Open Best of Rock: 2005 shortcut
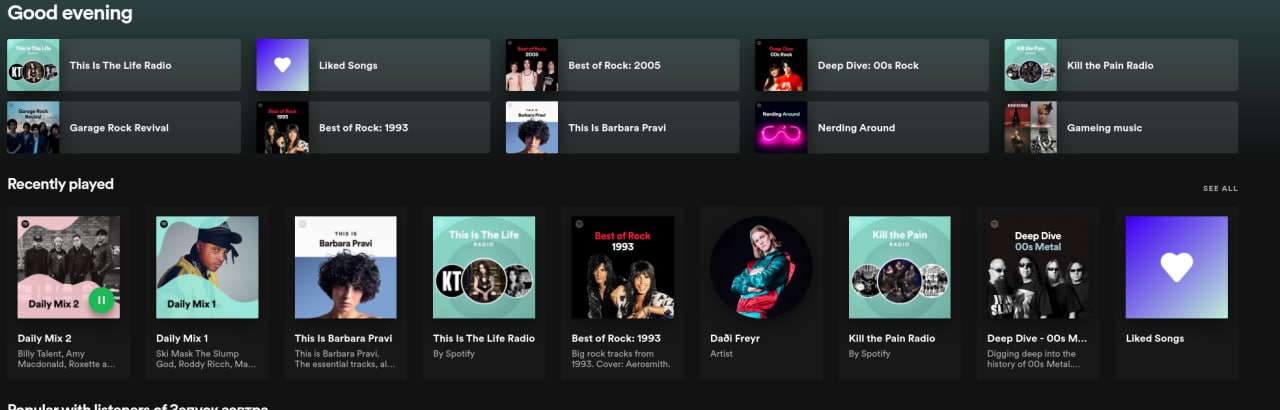1280x410 pixels. pyautogui.click(x=622, y=65)
